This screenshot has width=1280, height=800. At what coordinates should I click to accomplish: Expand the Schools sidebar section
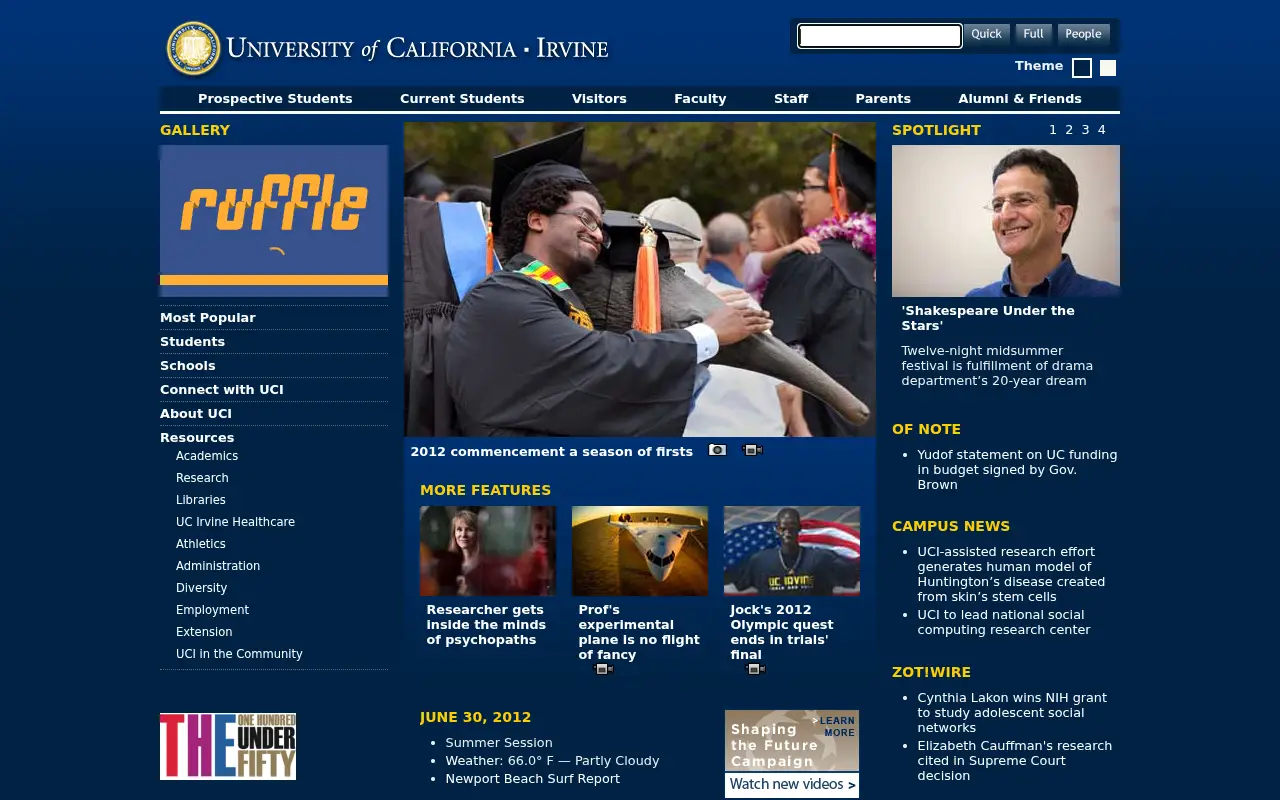188,366
